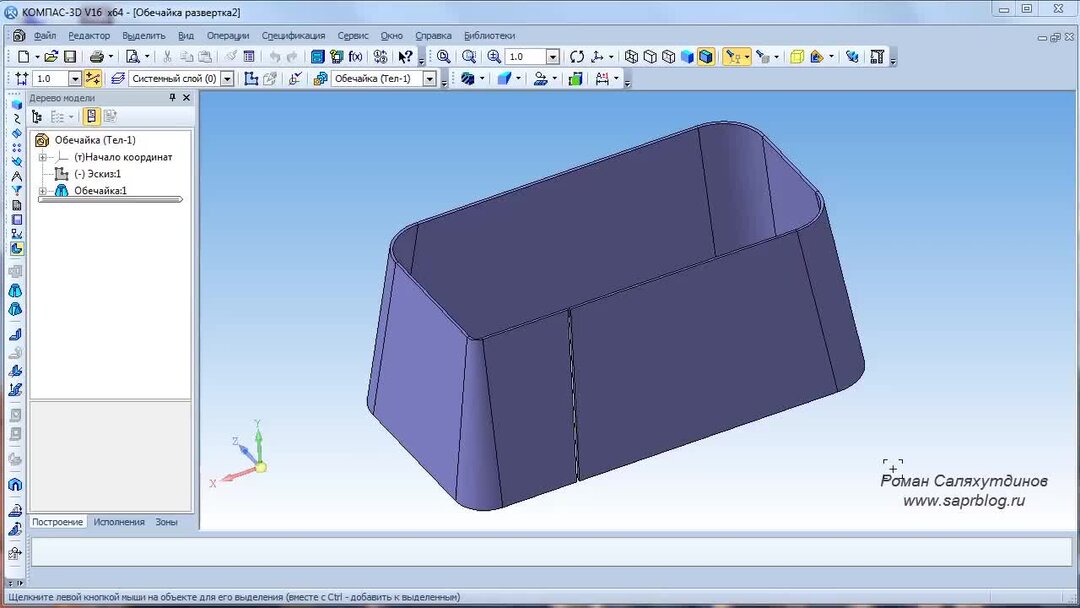Open the Справка menu
1080x608 pixels.
click(433, 36)
